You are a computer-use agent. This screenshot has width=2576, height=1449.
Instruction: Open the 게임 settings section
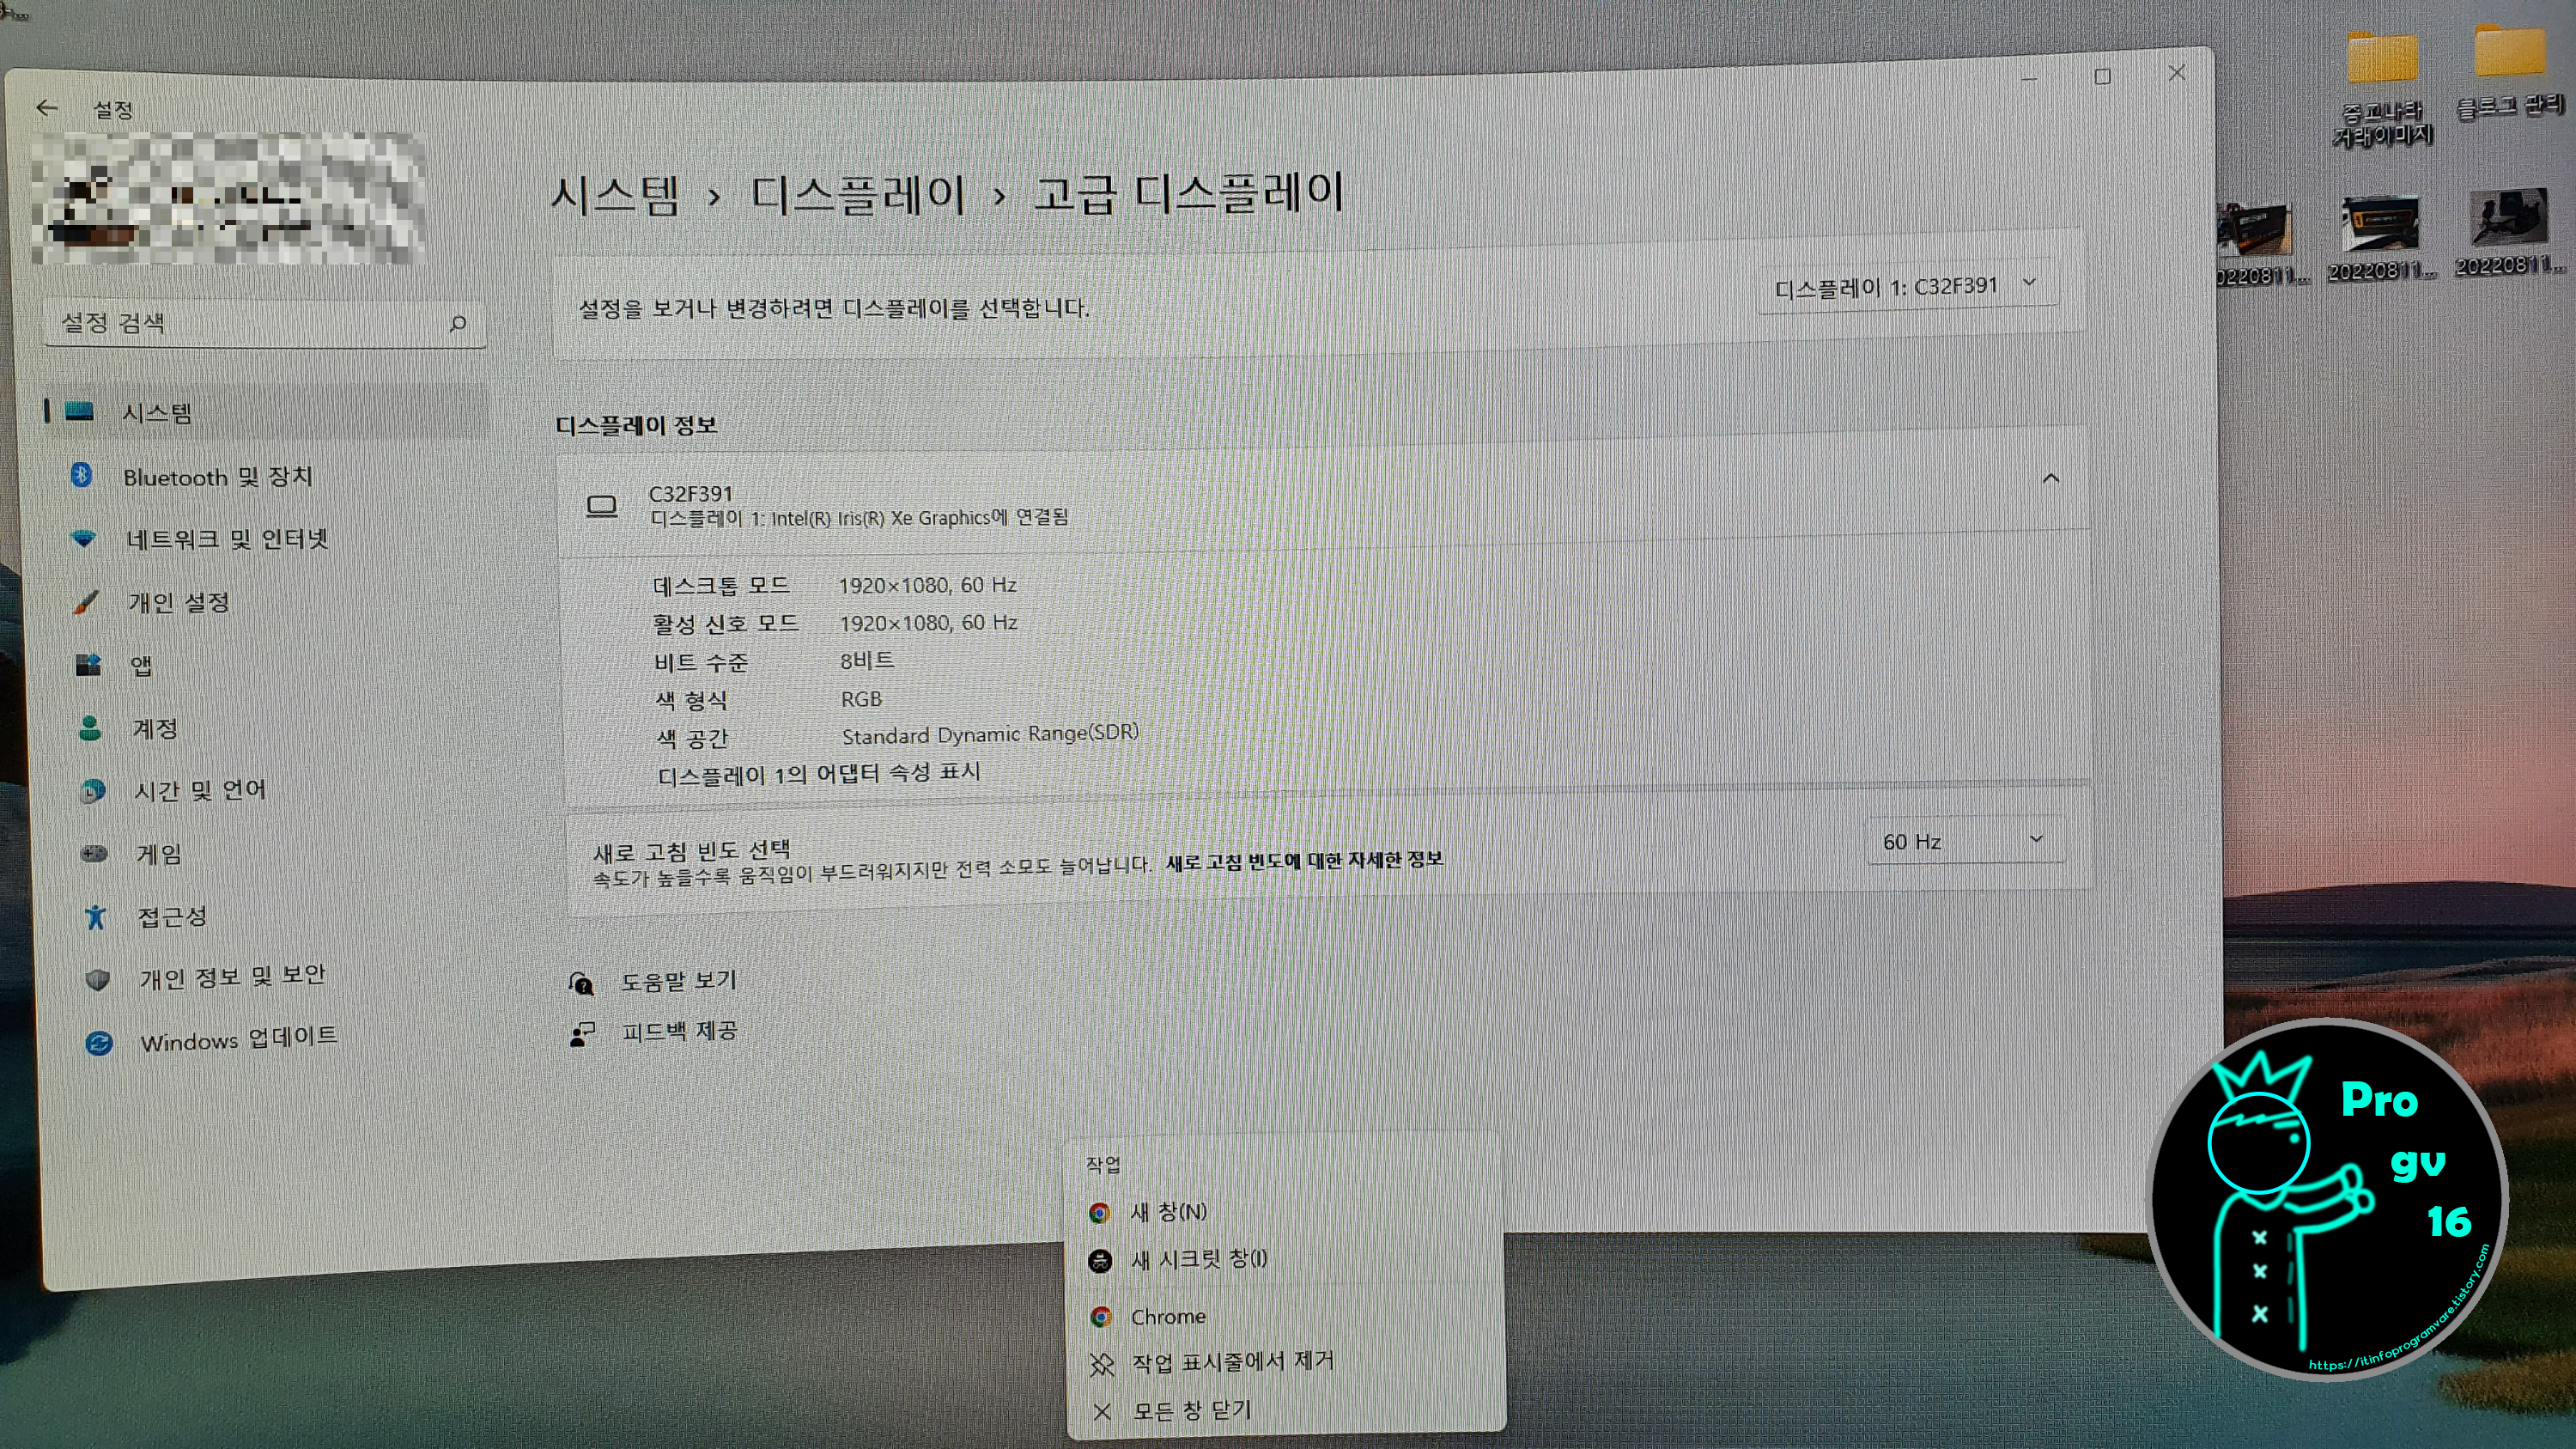point(158,853)
